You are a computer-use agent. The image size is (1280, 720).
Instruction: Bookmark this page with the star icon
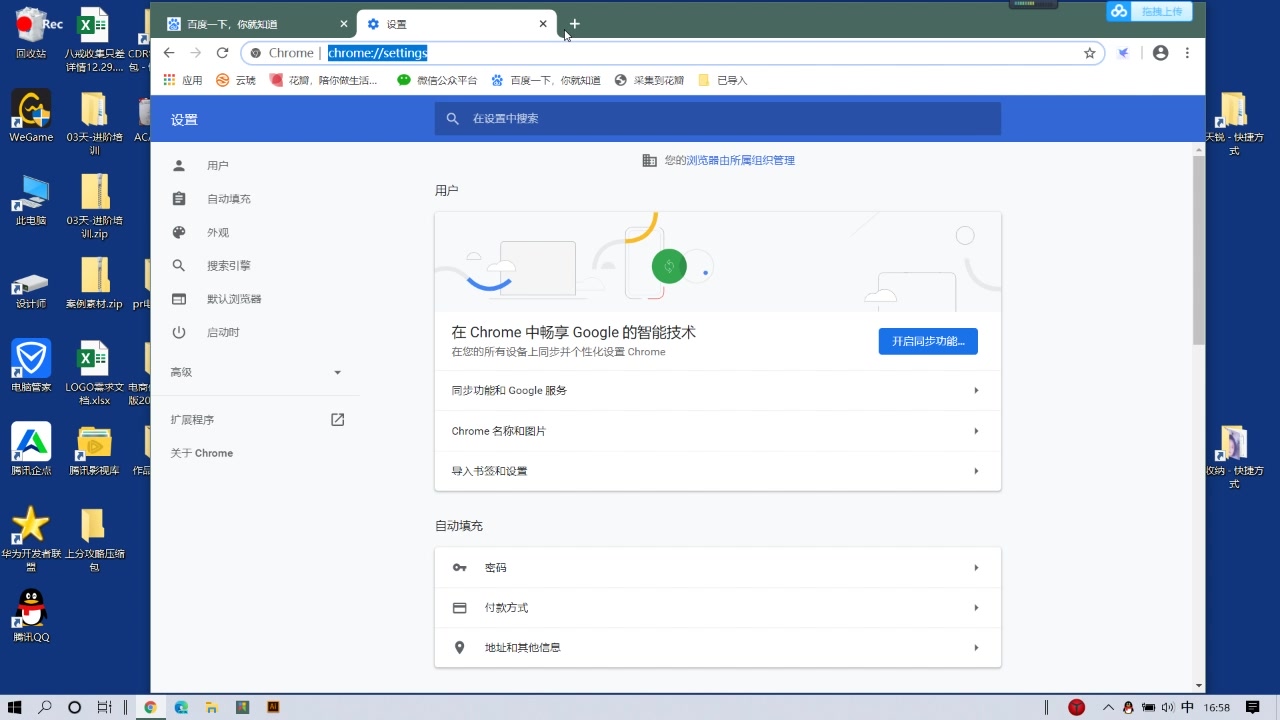[x=1090, y=53]
